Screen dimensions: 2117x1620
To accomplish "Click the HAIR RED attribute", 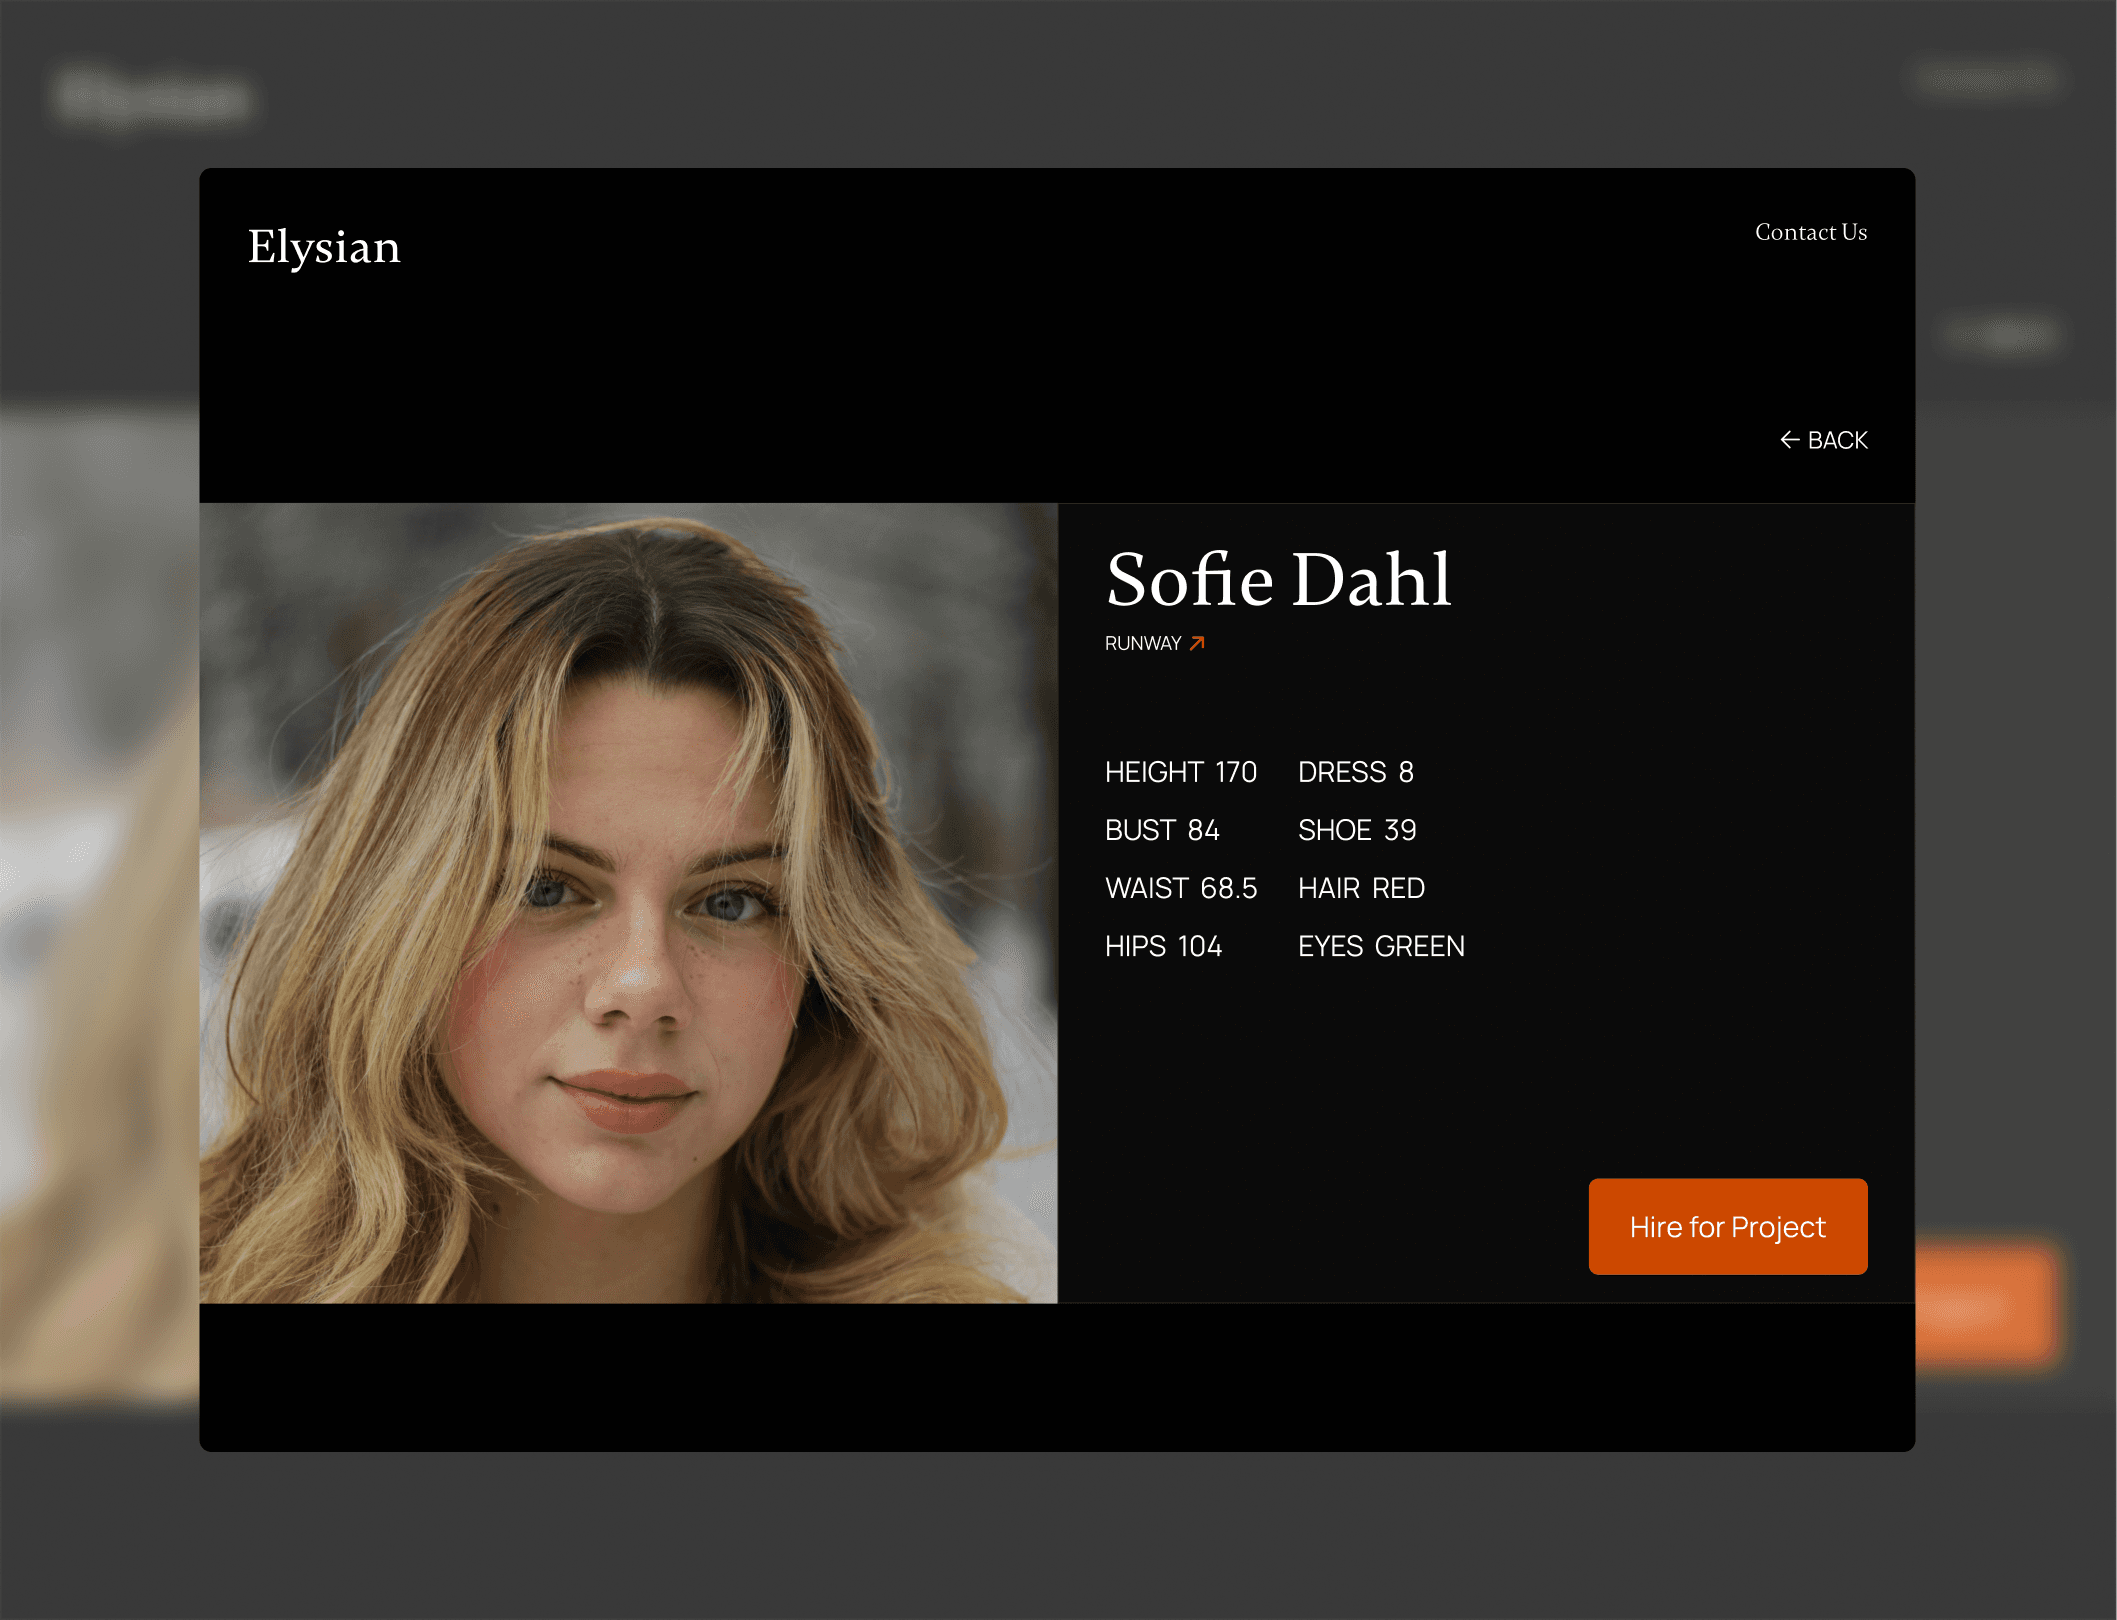I will pos(1361,888).
